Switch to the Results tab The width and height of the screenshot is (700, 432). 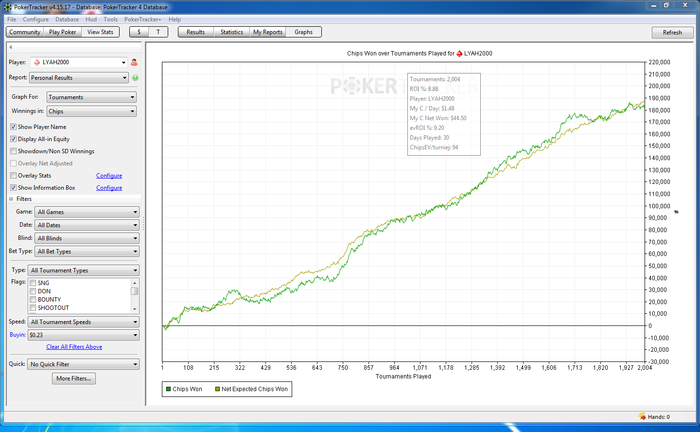tap(196, 32)
